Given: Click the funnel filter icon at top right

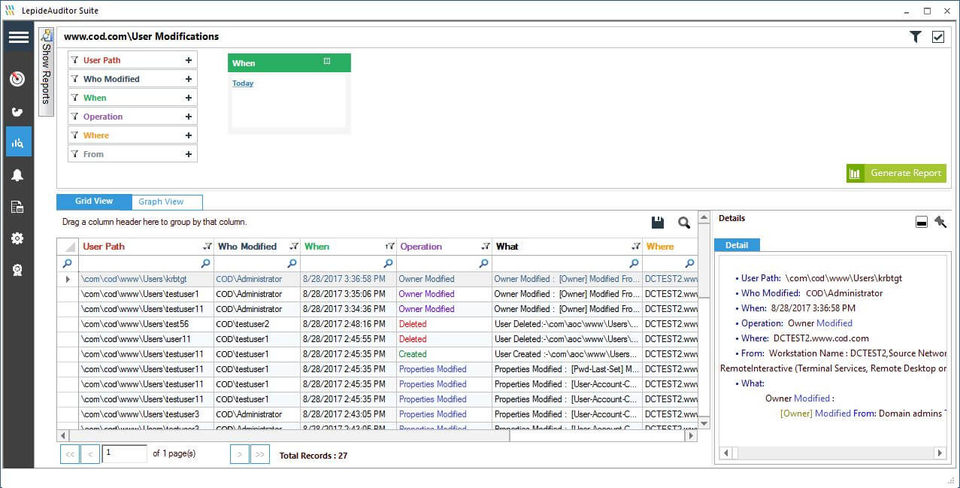Looking at the screenshot, I should (x=915, y=37).
